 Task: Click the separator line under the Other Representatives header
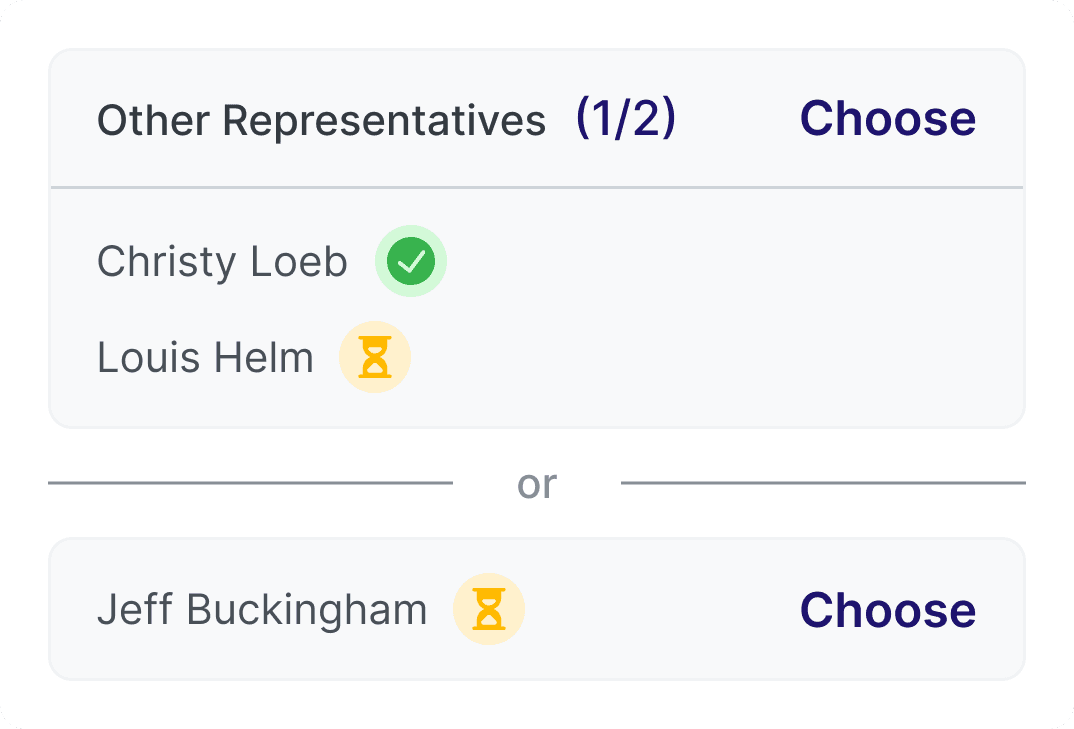coord(537,187)
